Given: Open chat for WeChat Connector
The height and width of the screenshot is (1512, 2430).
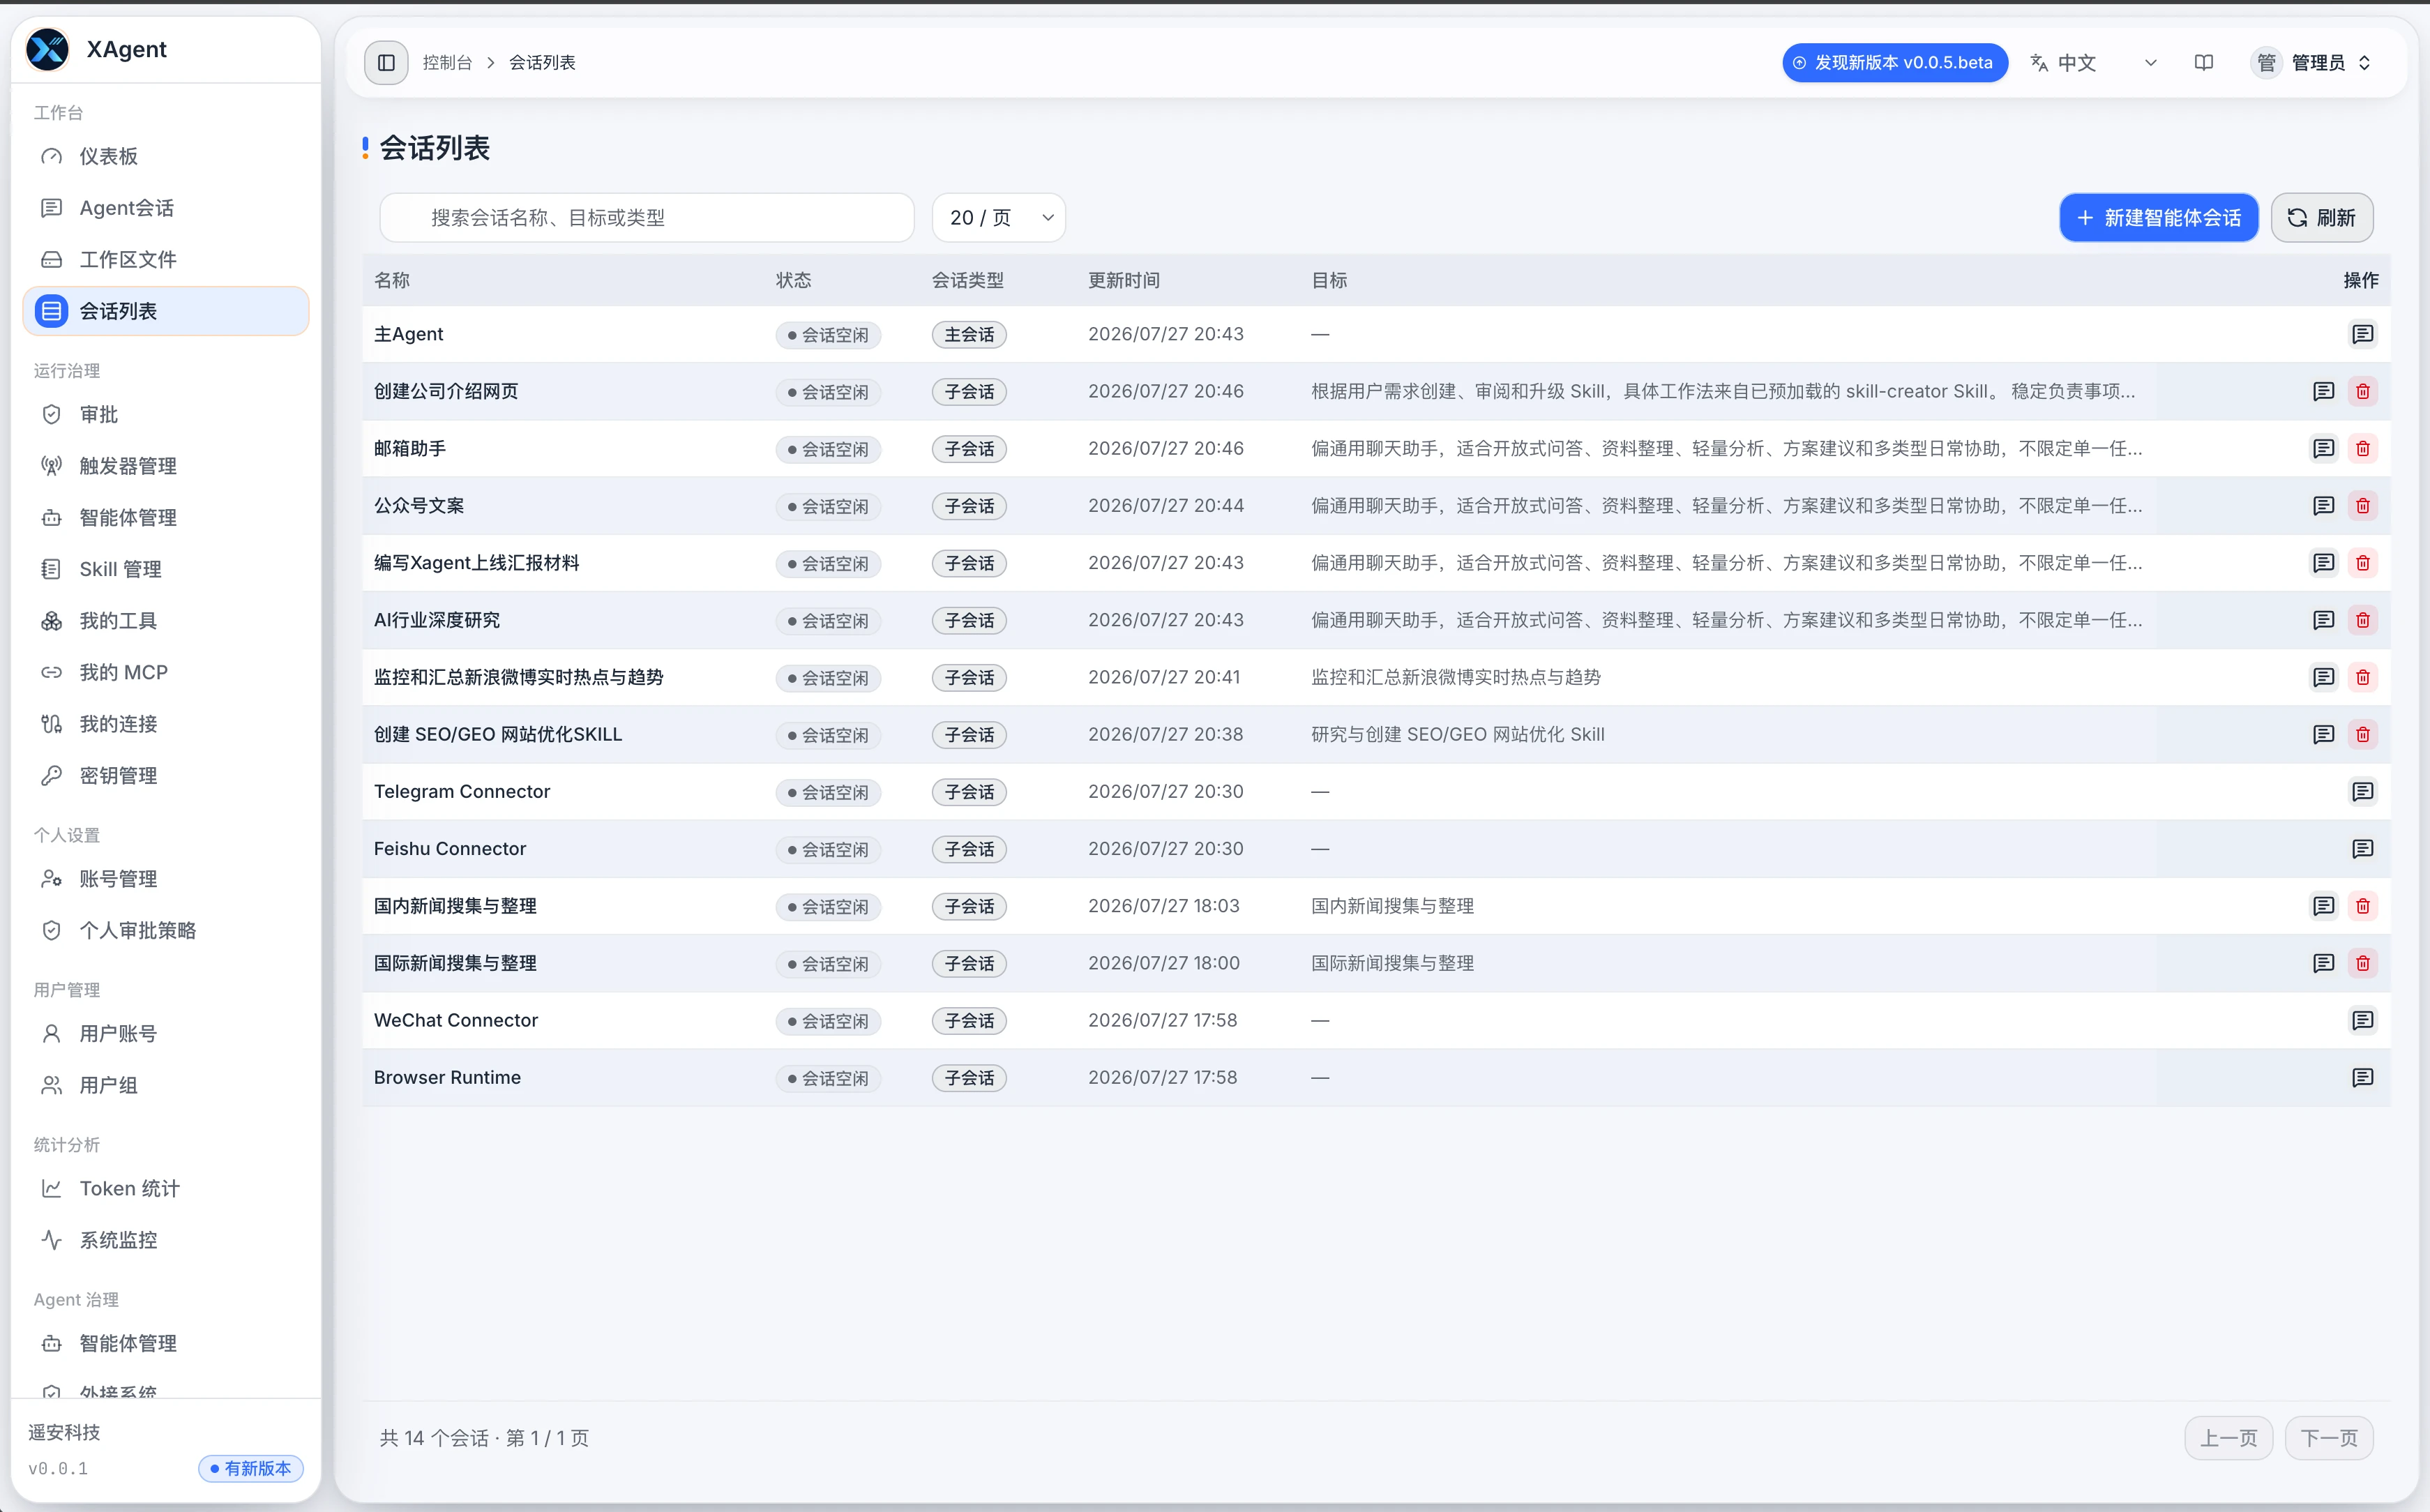Looking at the screenshot, I should [2362, 1020].
